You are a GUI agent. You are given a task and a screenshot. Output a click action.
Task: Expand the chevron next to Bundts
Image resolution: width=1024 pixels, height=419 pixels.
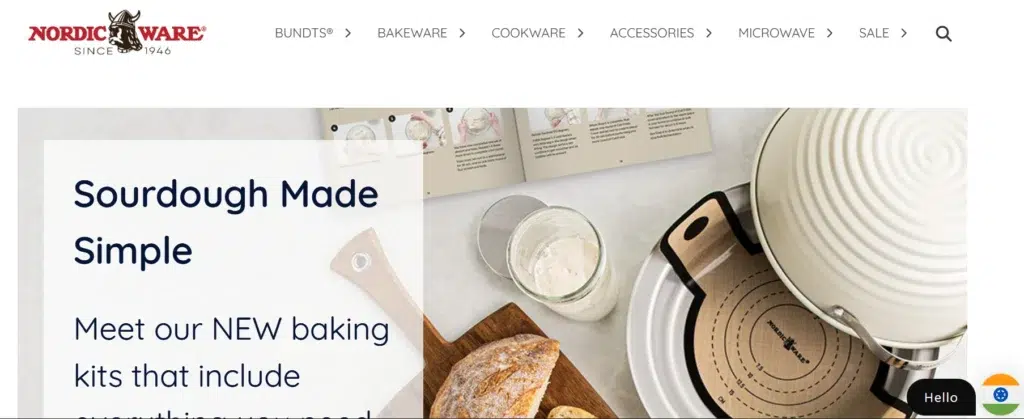[348, 33]
